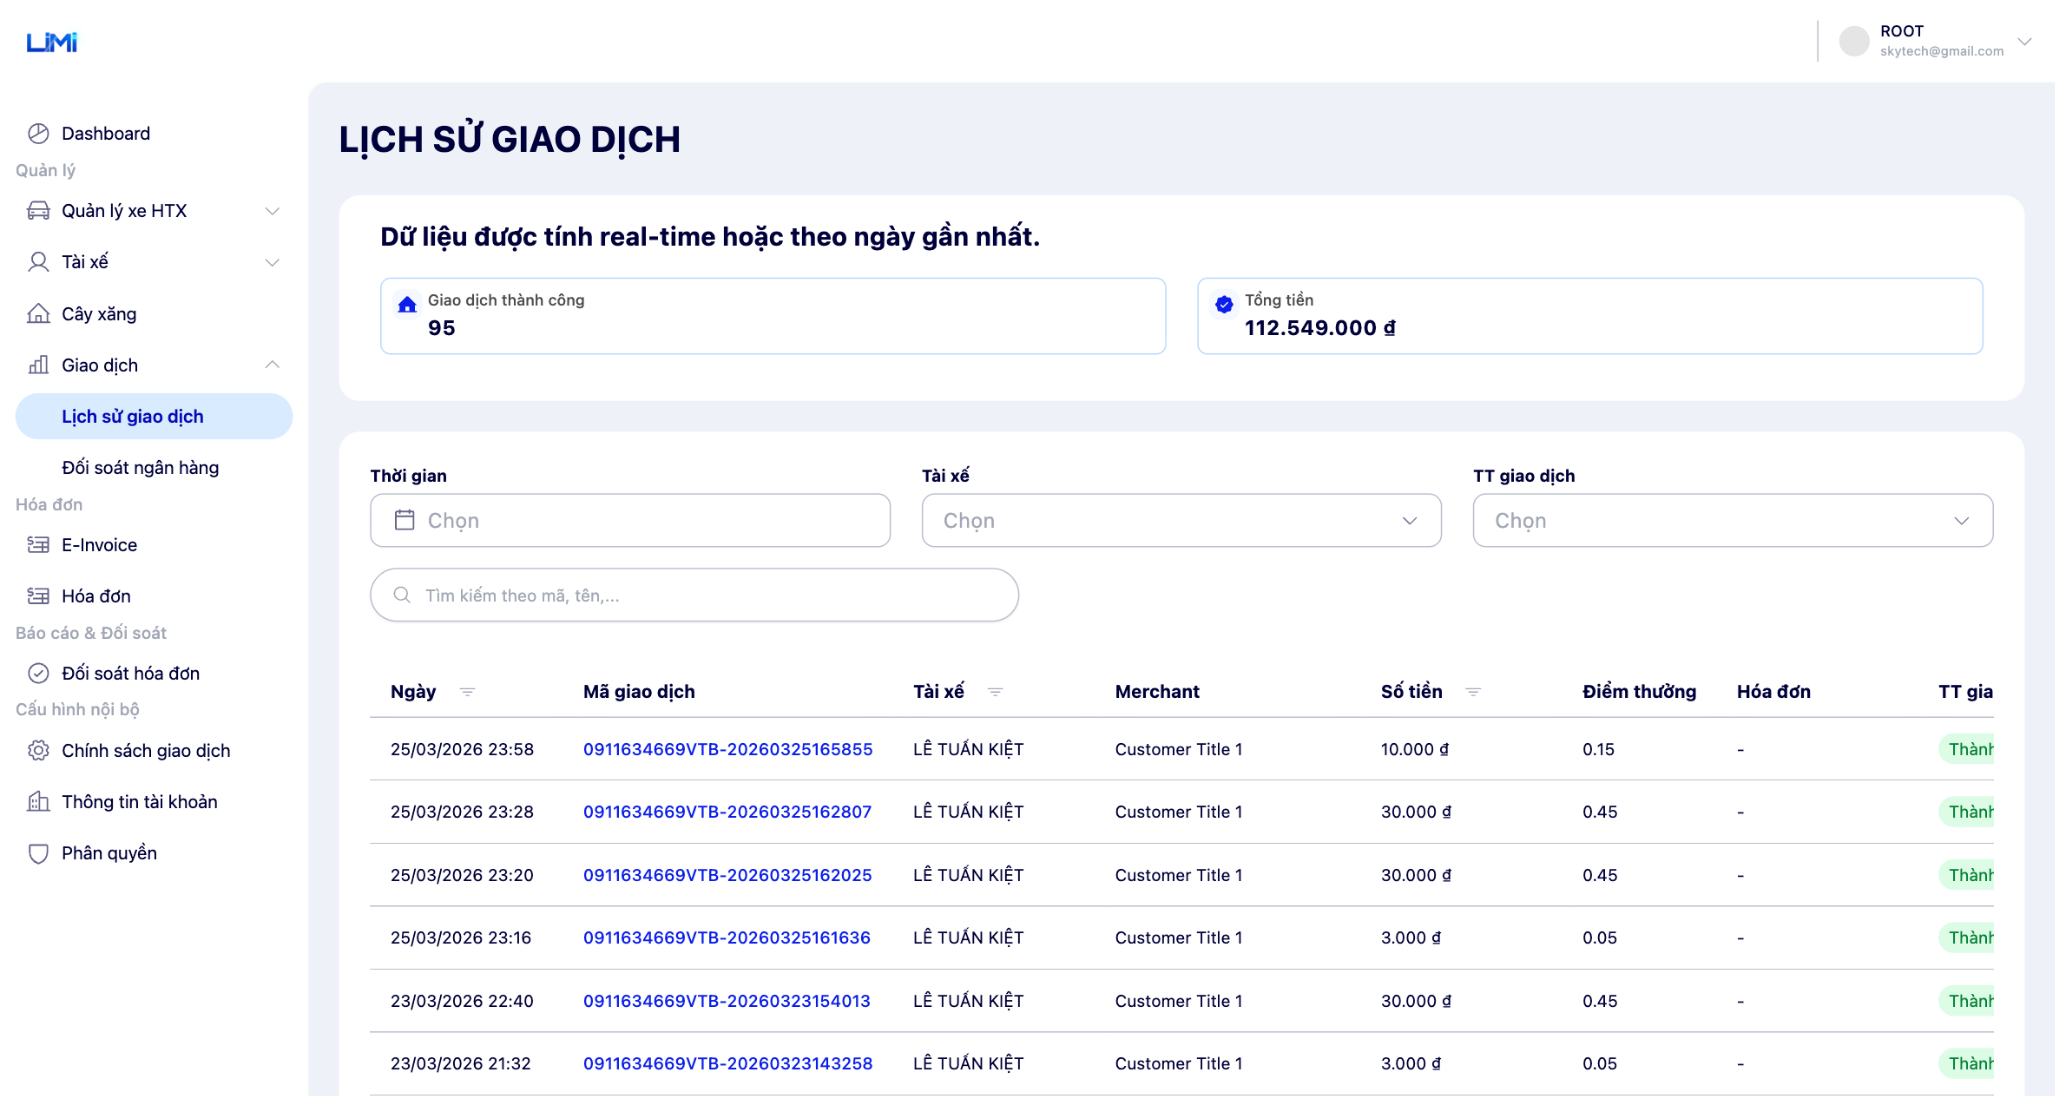Click the Giao dịch thành công 95 card
2055x1096 pixels.
coord(773,316)
